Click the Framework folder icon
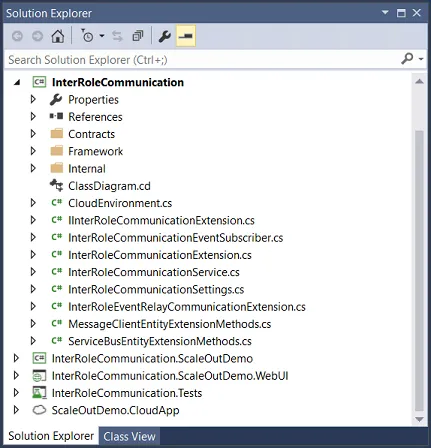This screenshot has width=431, height=448. [x=57, y=151]
